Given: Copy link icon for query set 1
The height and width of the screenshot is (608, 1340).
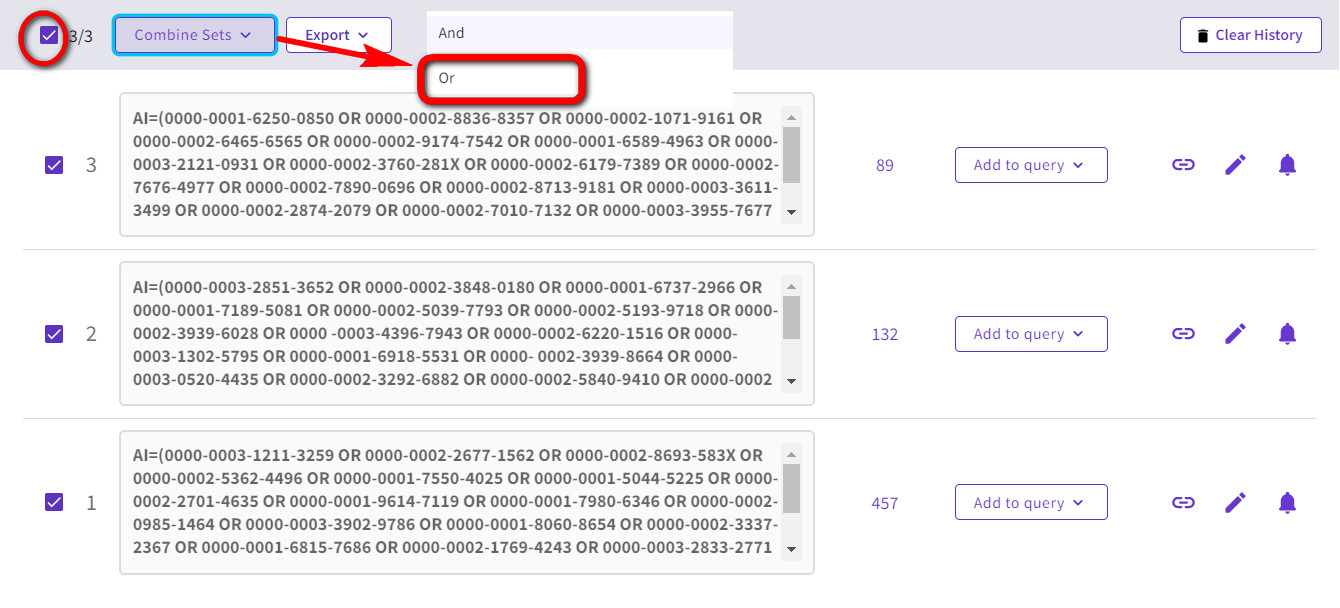Looking at the screenshot, I should point(1183,503).
